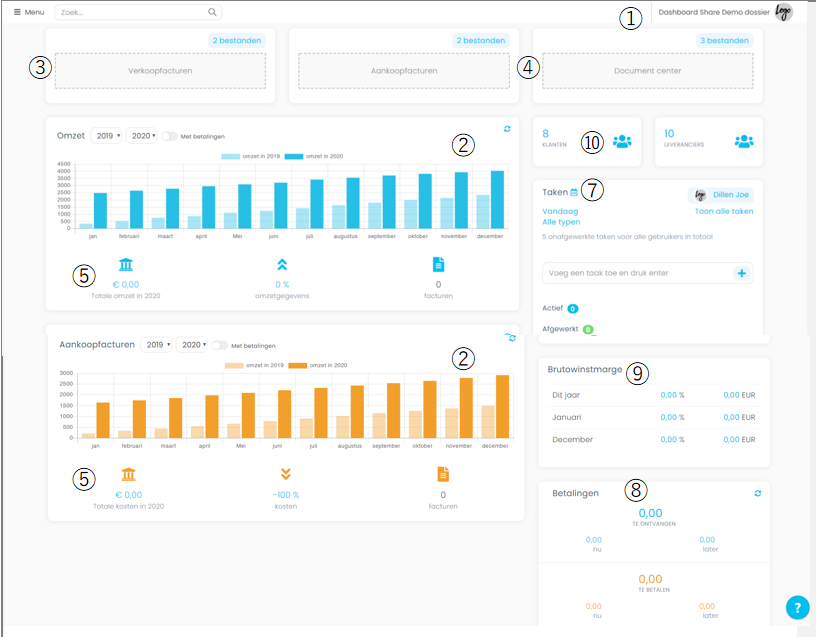The height and width of the screenshot is (637, 816).
Task: Click the calendar icon next to Taken
Action: click(x=574, y=192)
